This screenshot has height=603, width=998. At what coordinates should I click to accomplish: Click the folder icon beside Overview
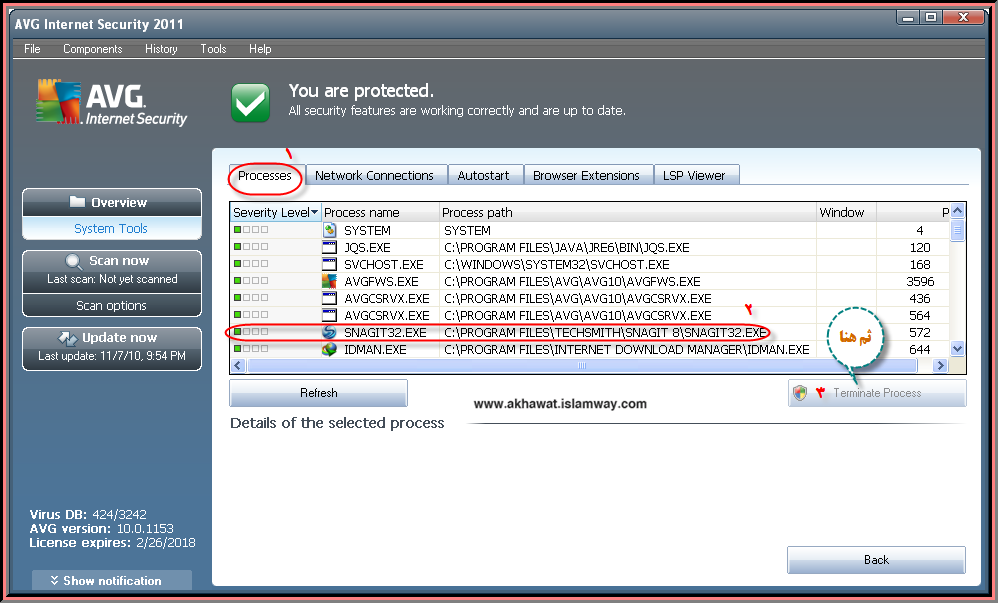pyautogui.click(x=77, y=202)
